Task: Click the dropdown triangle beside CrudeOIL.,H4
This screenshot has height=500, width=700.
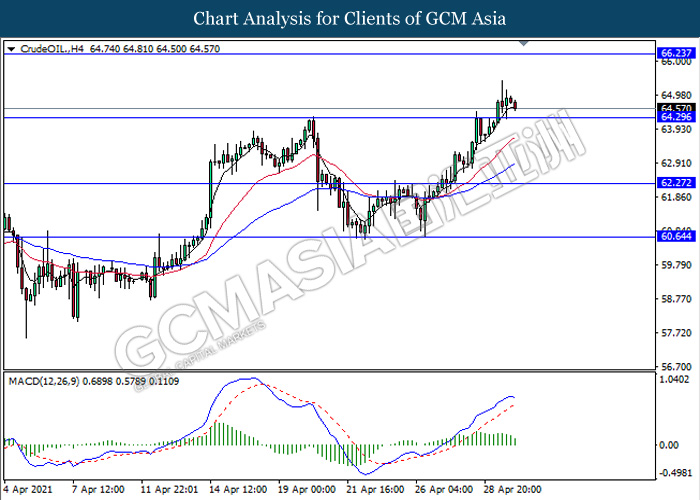Action: point(12,49)
